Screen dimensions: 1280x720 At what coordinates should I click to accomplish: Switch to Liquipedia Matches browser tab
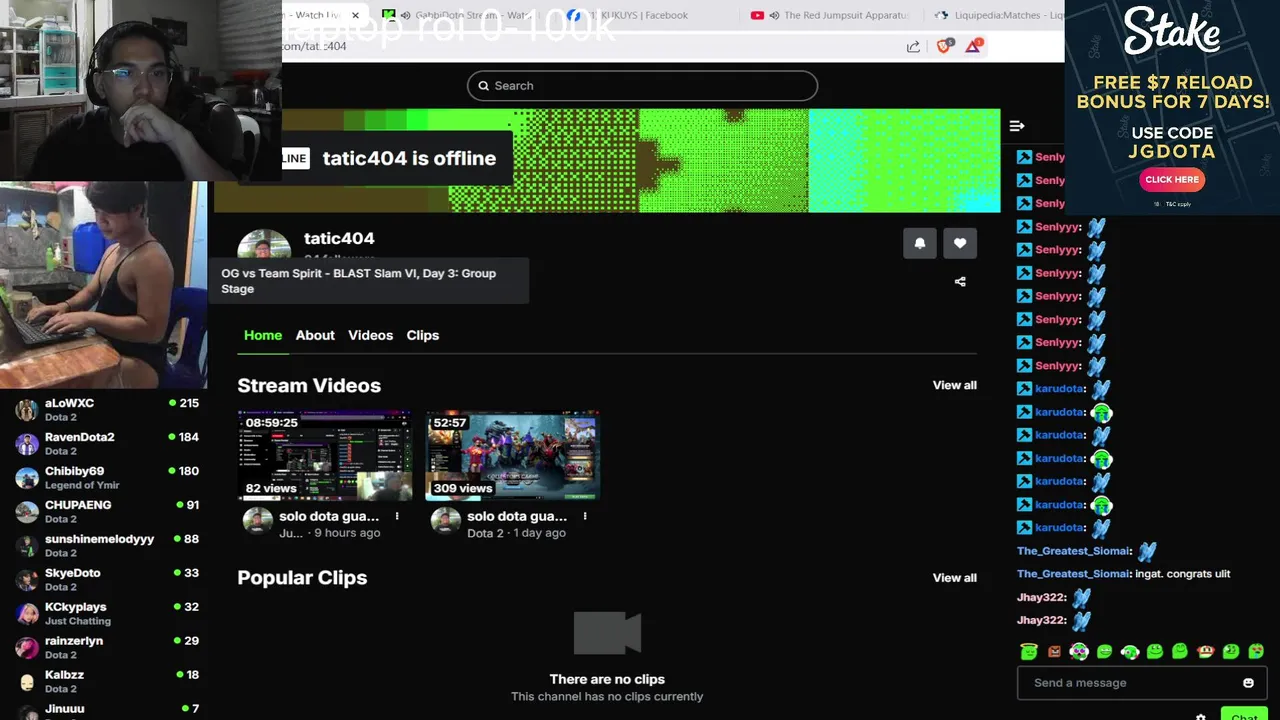click(x=996, y=15)
